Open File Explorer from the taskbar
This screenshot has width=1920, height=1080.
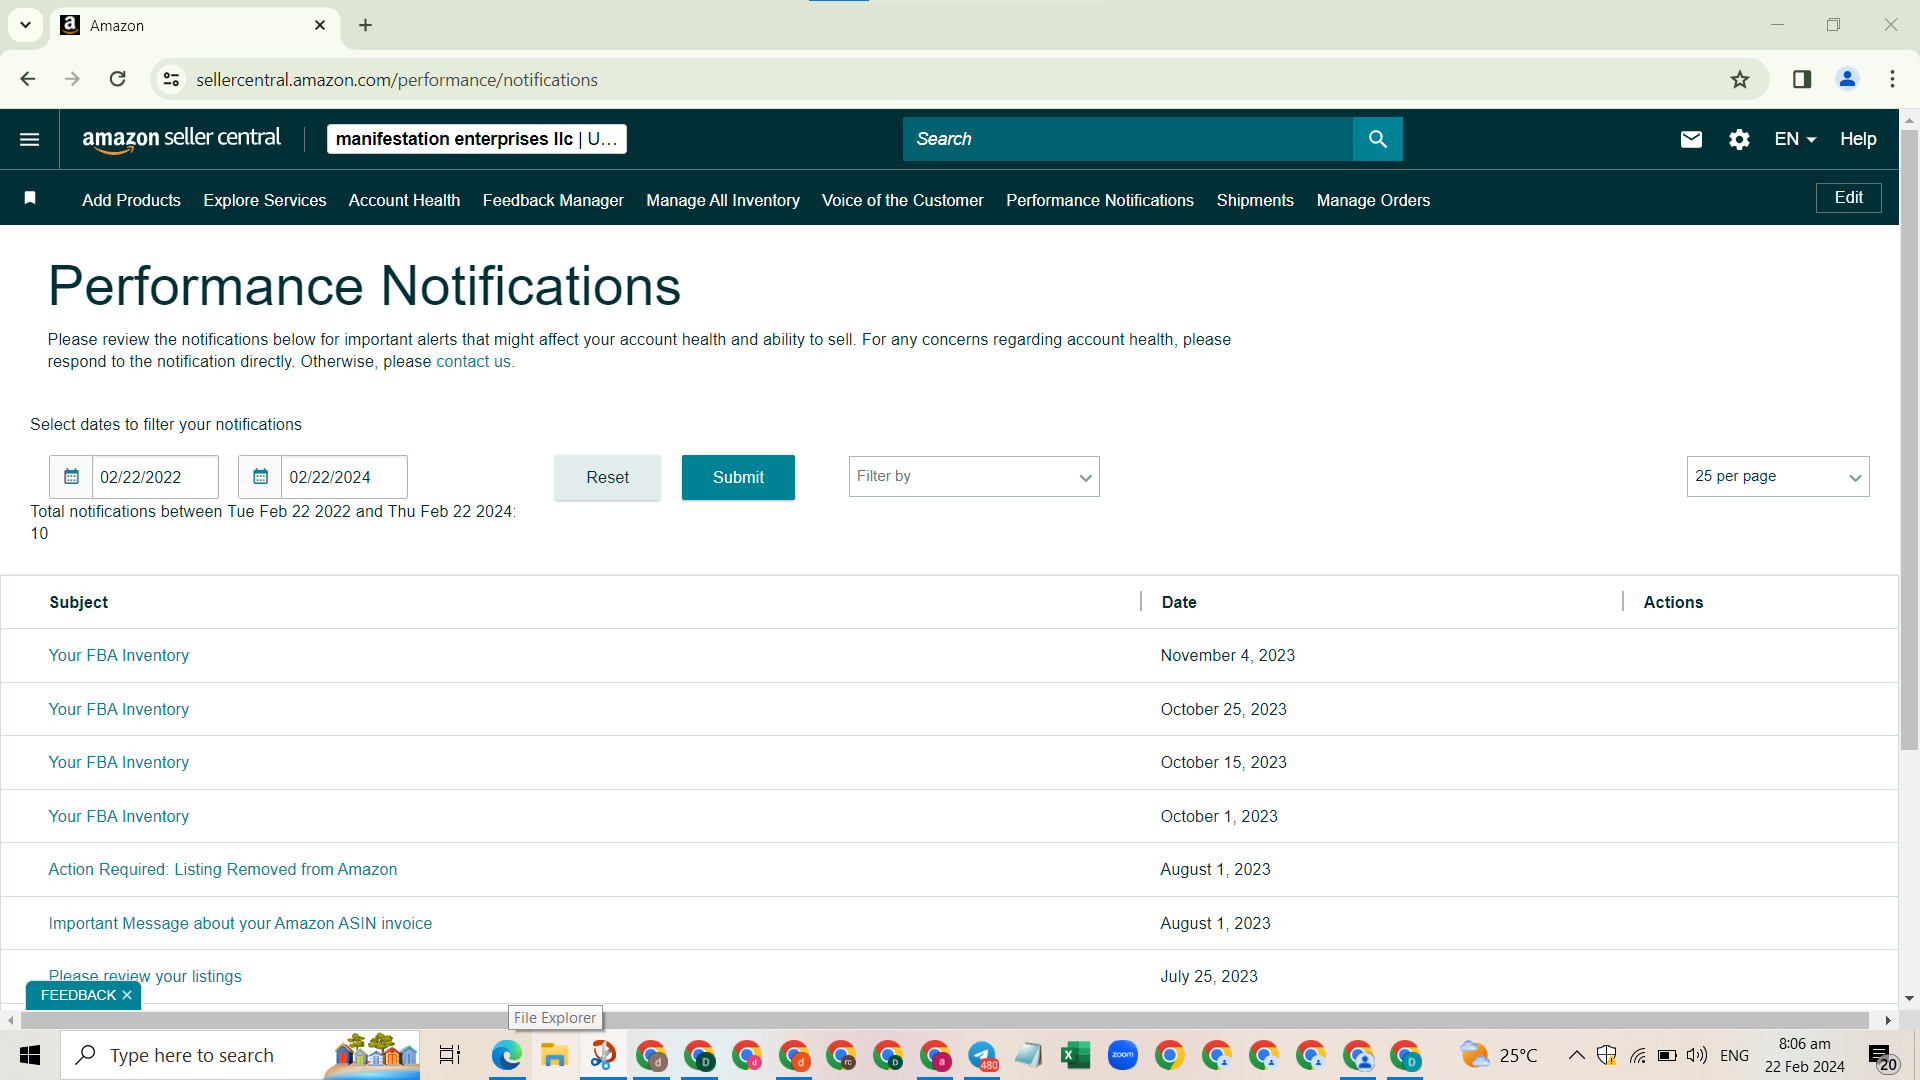[x=554, y=1055]
